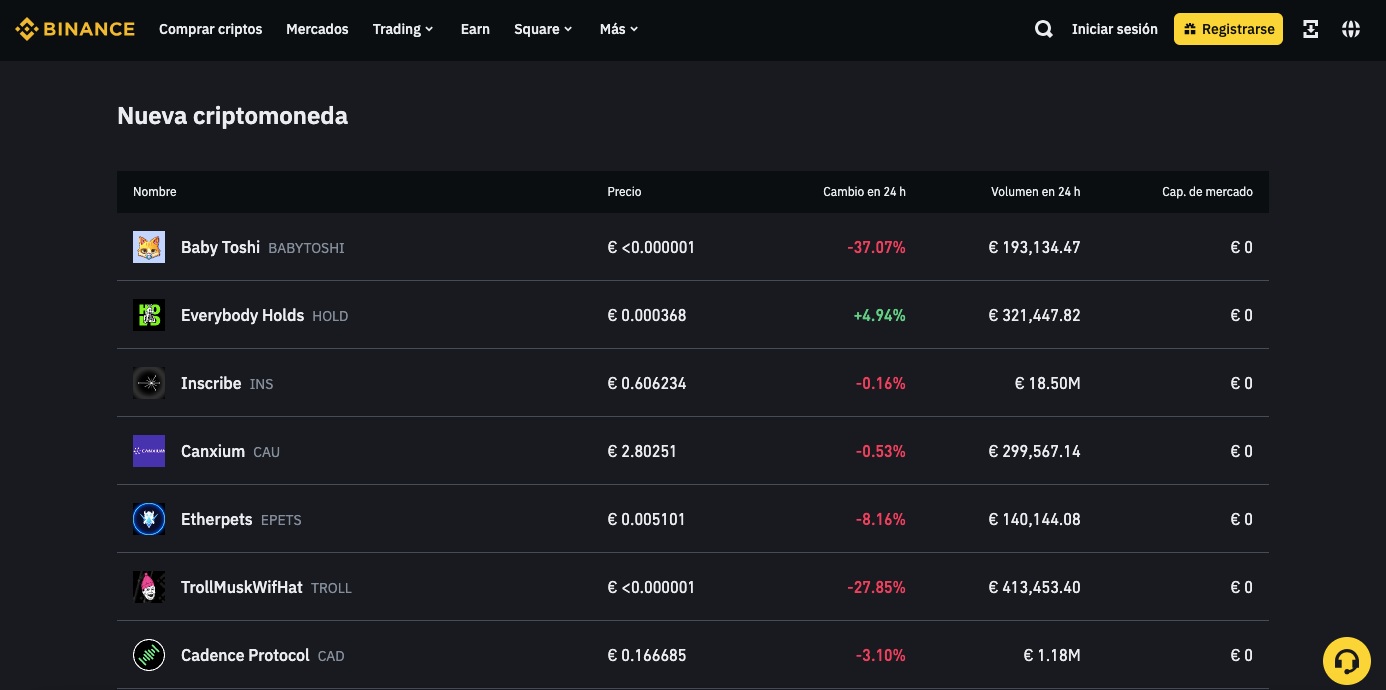Open Etherpets coin name

click(x=216, y=519)
